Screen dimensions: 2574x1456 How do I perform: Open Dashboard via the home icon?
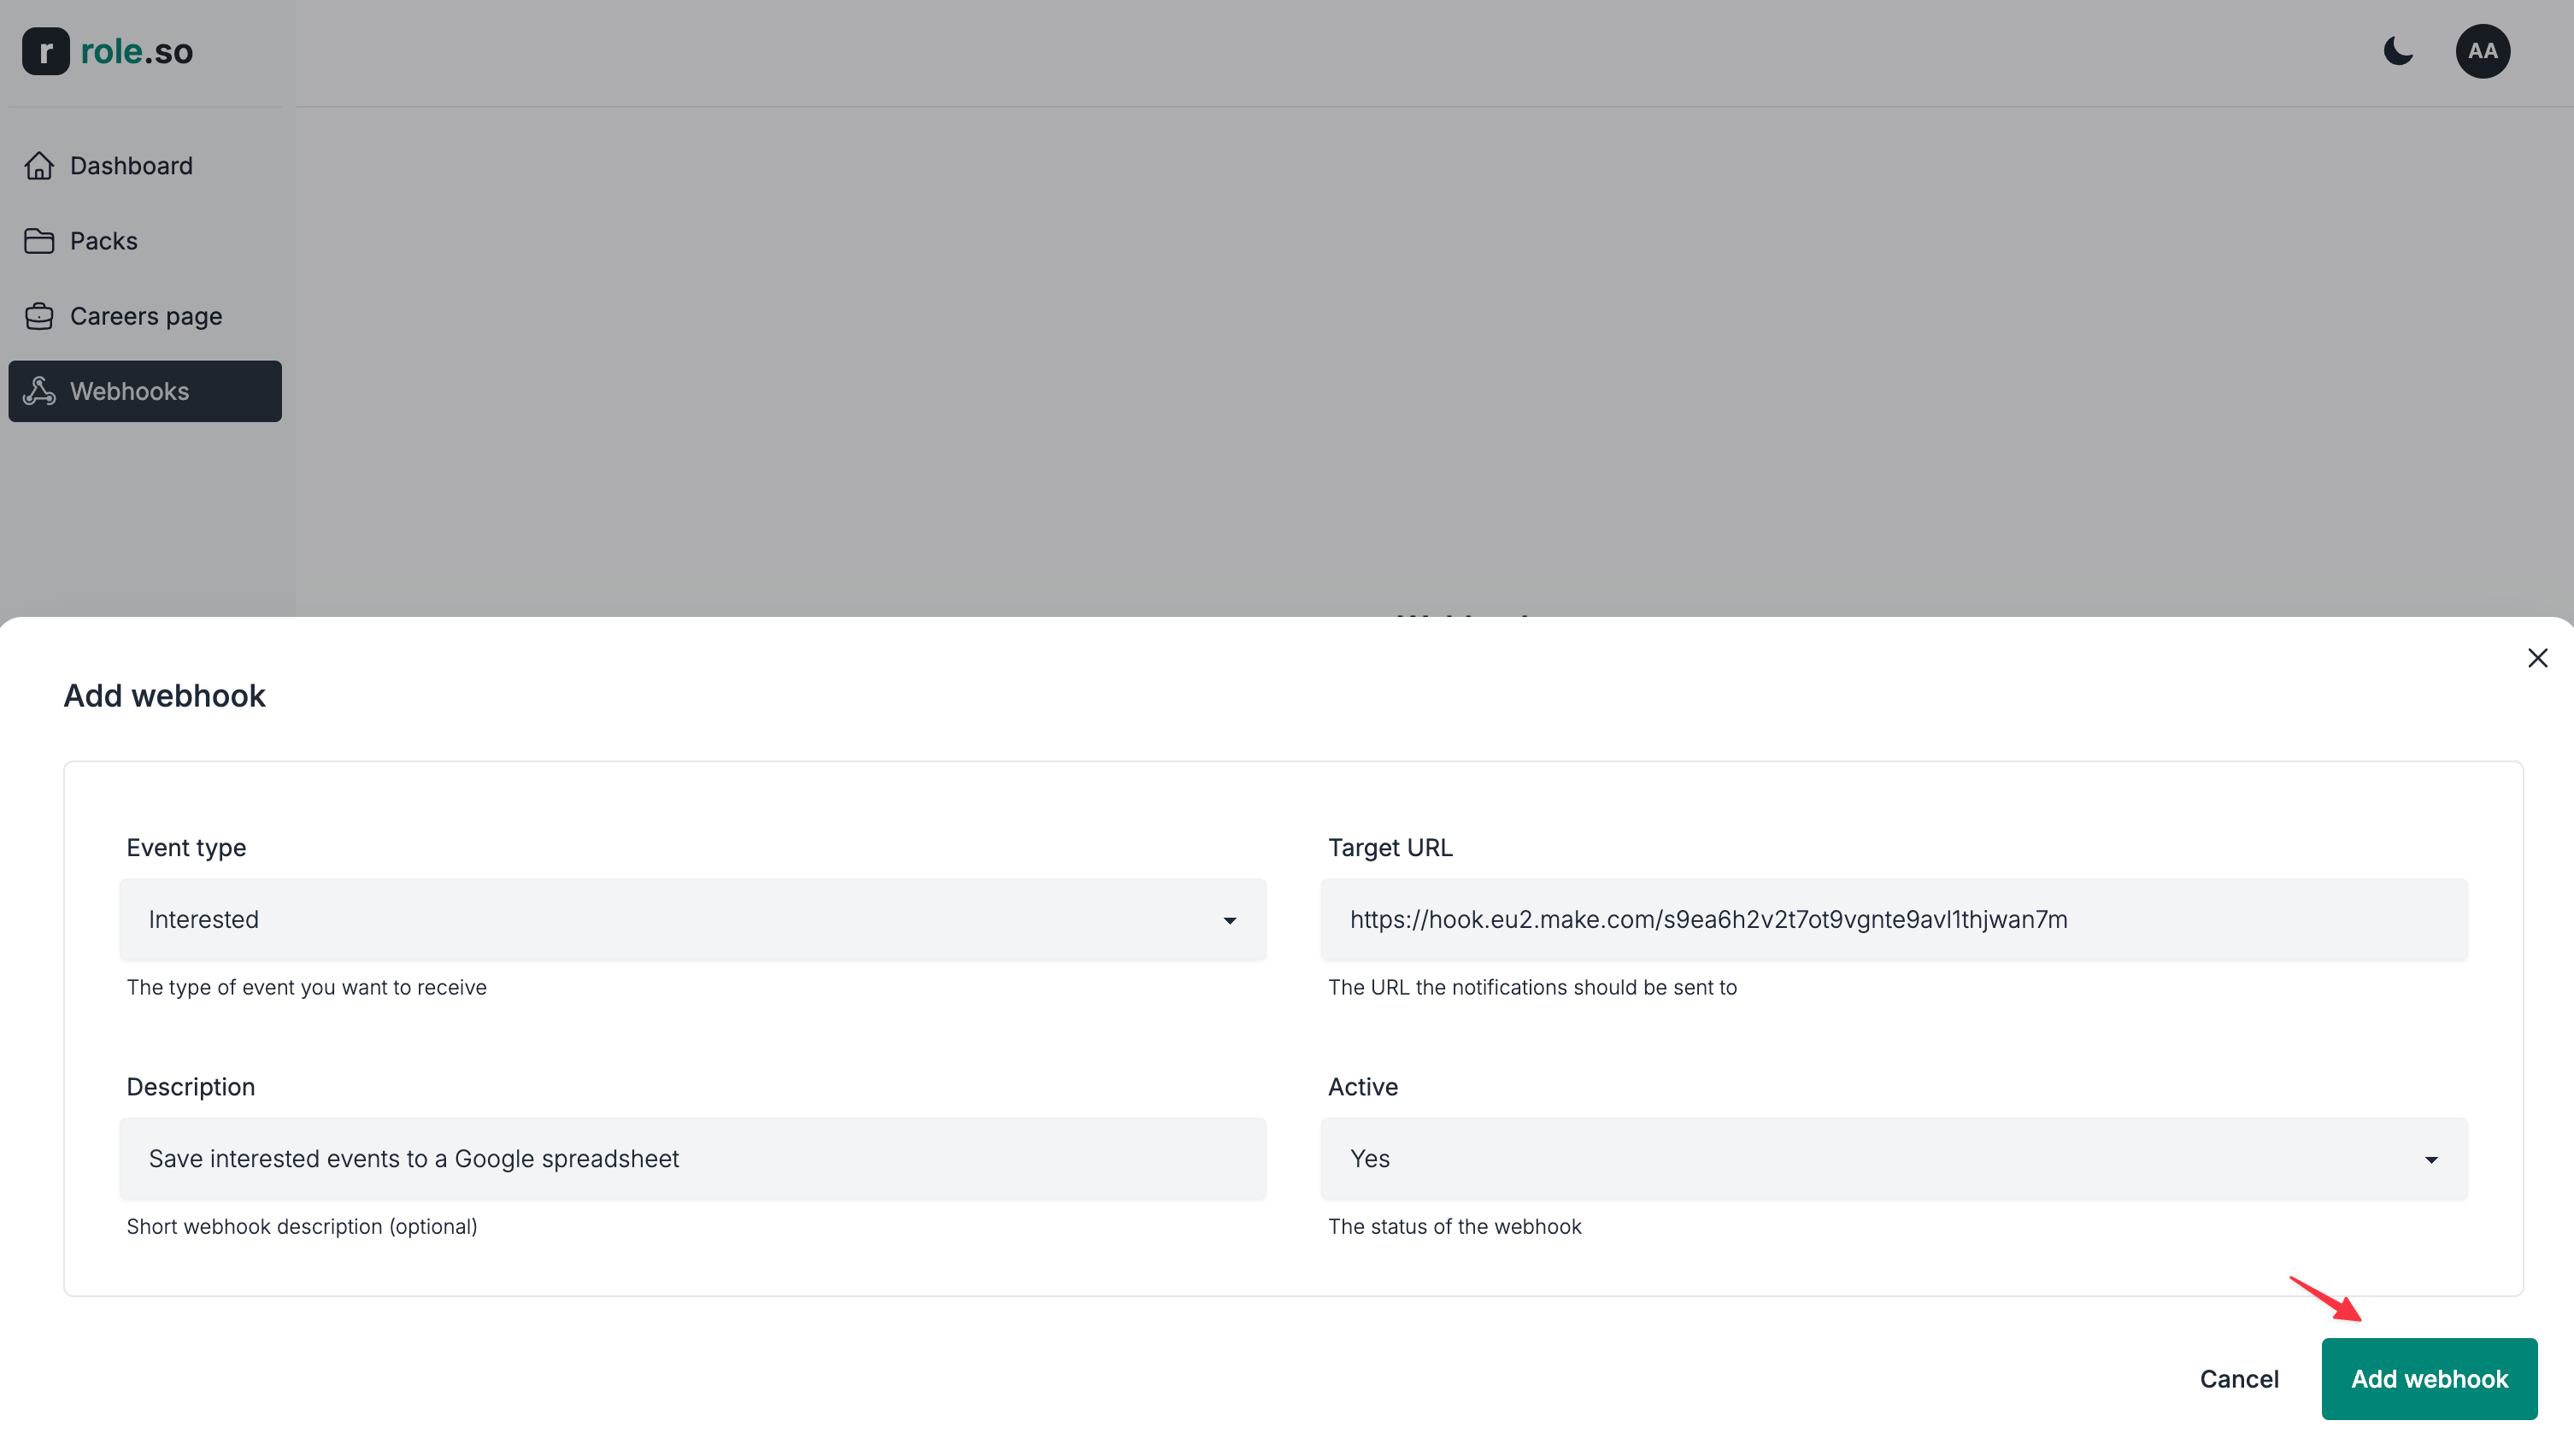[x=40, y=165]
